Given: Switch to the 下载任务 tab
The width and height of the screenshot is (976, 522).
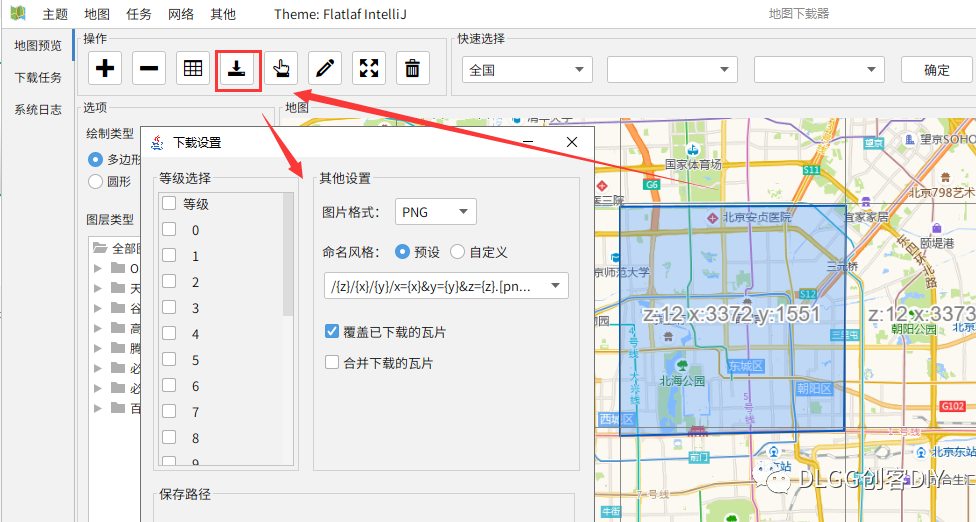Looking at the screenshot, I should 38,78.
